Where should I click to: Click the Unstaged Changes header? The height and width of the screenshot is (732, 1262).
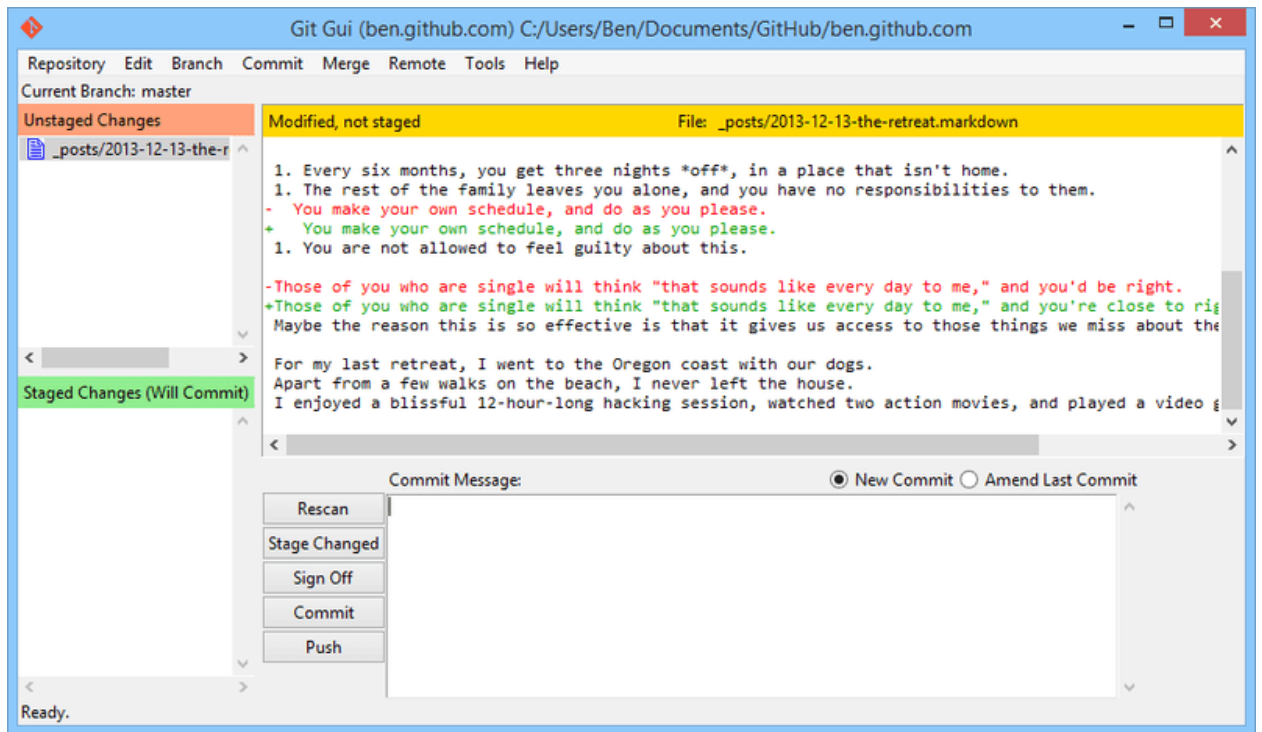tap(136, 120)
